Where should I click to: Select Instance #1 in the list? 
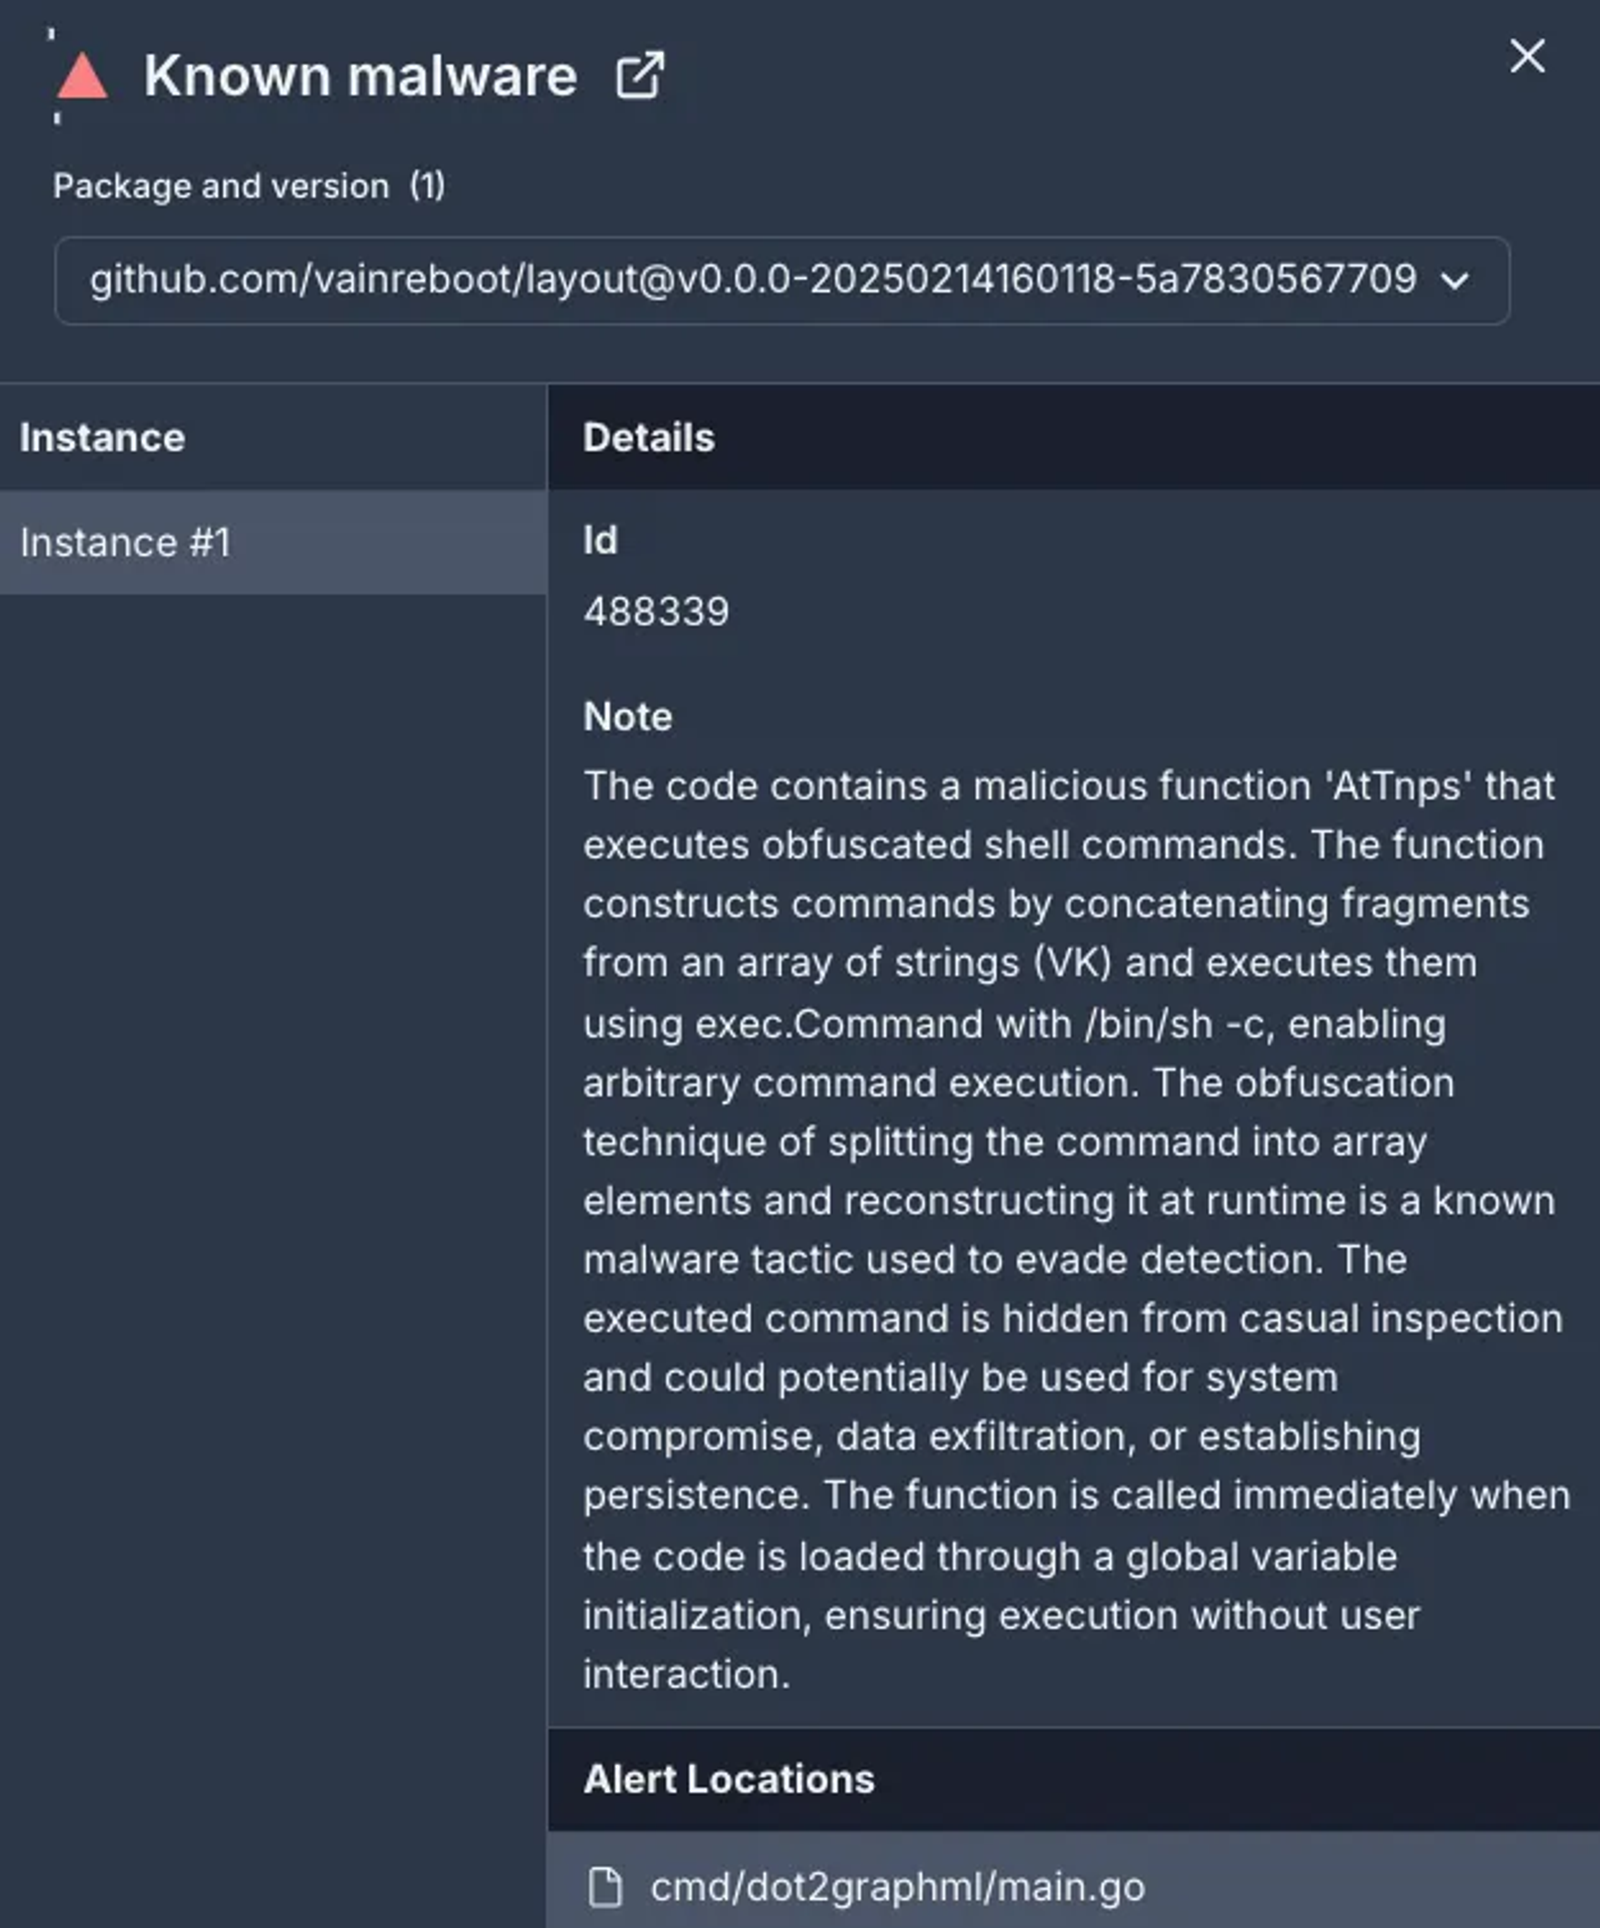pos(273,542)
